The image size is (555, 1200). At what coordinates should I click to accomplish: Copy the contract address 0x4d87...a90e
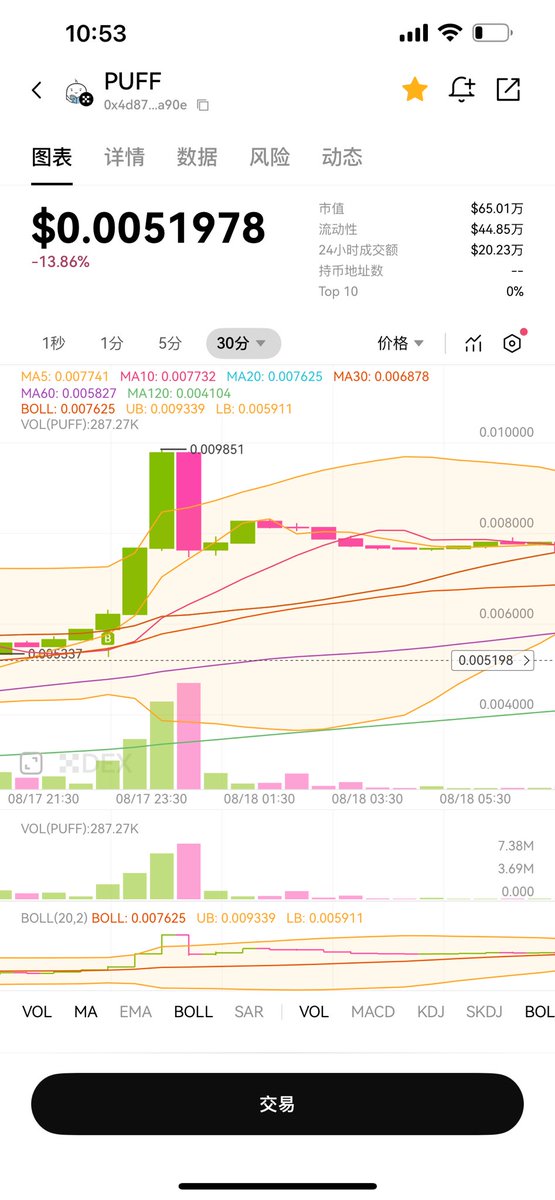click(x=203, y=105)
